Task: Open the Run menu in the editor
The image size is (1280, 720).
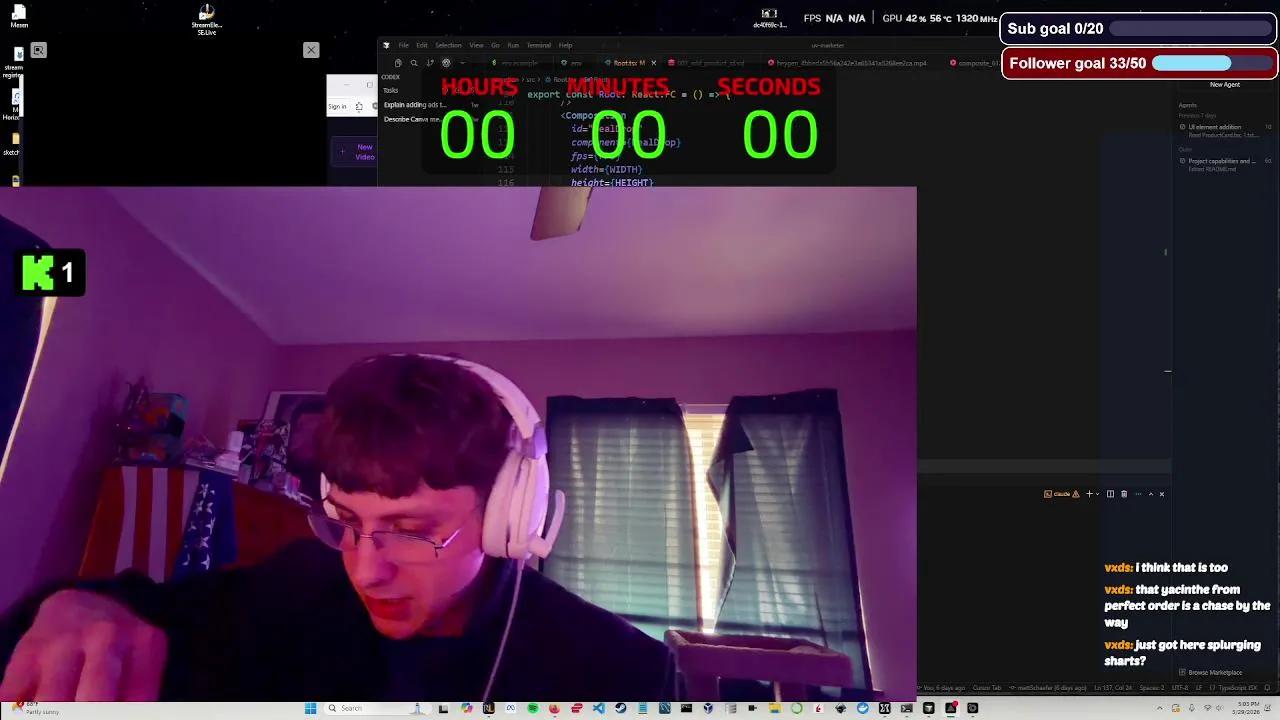Action: [x=513, y=45]
